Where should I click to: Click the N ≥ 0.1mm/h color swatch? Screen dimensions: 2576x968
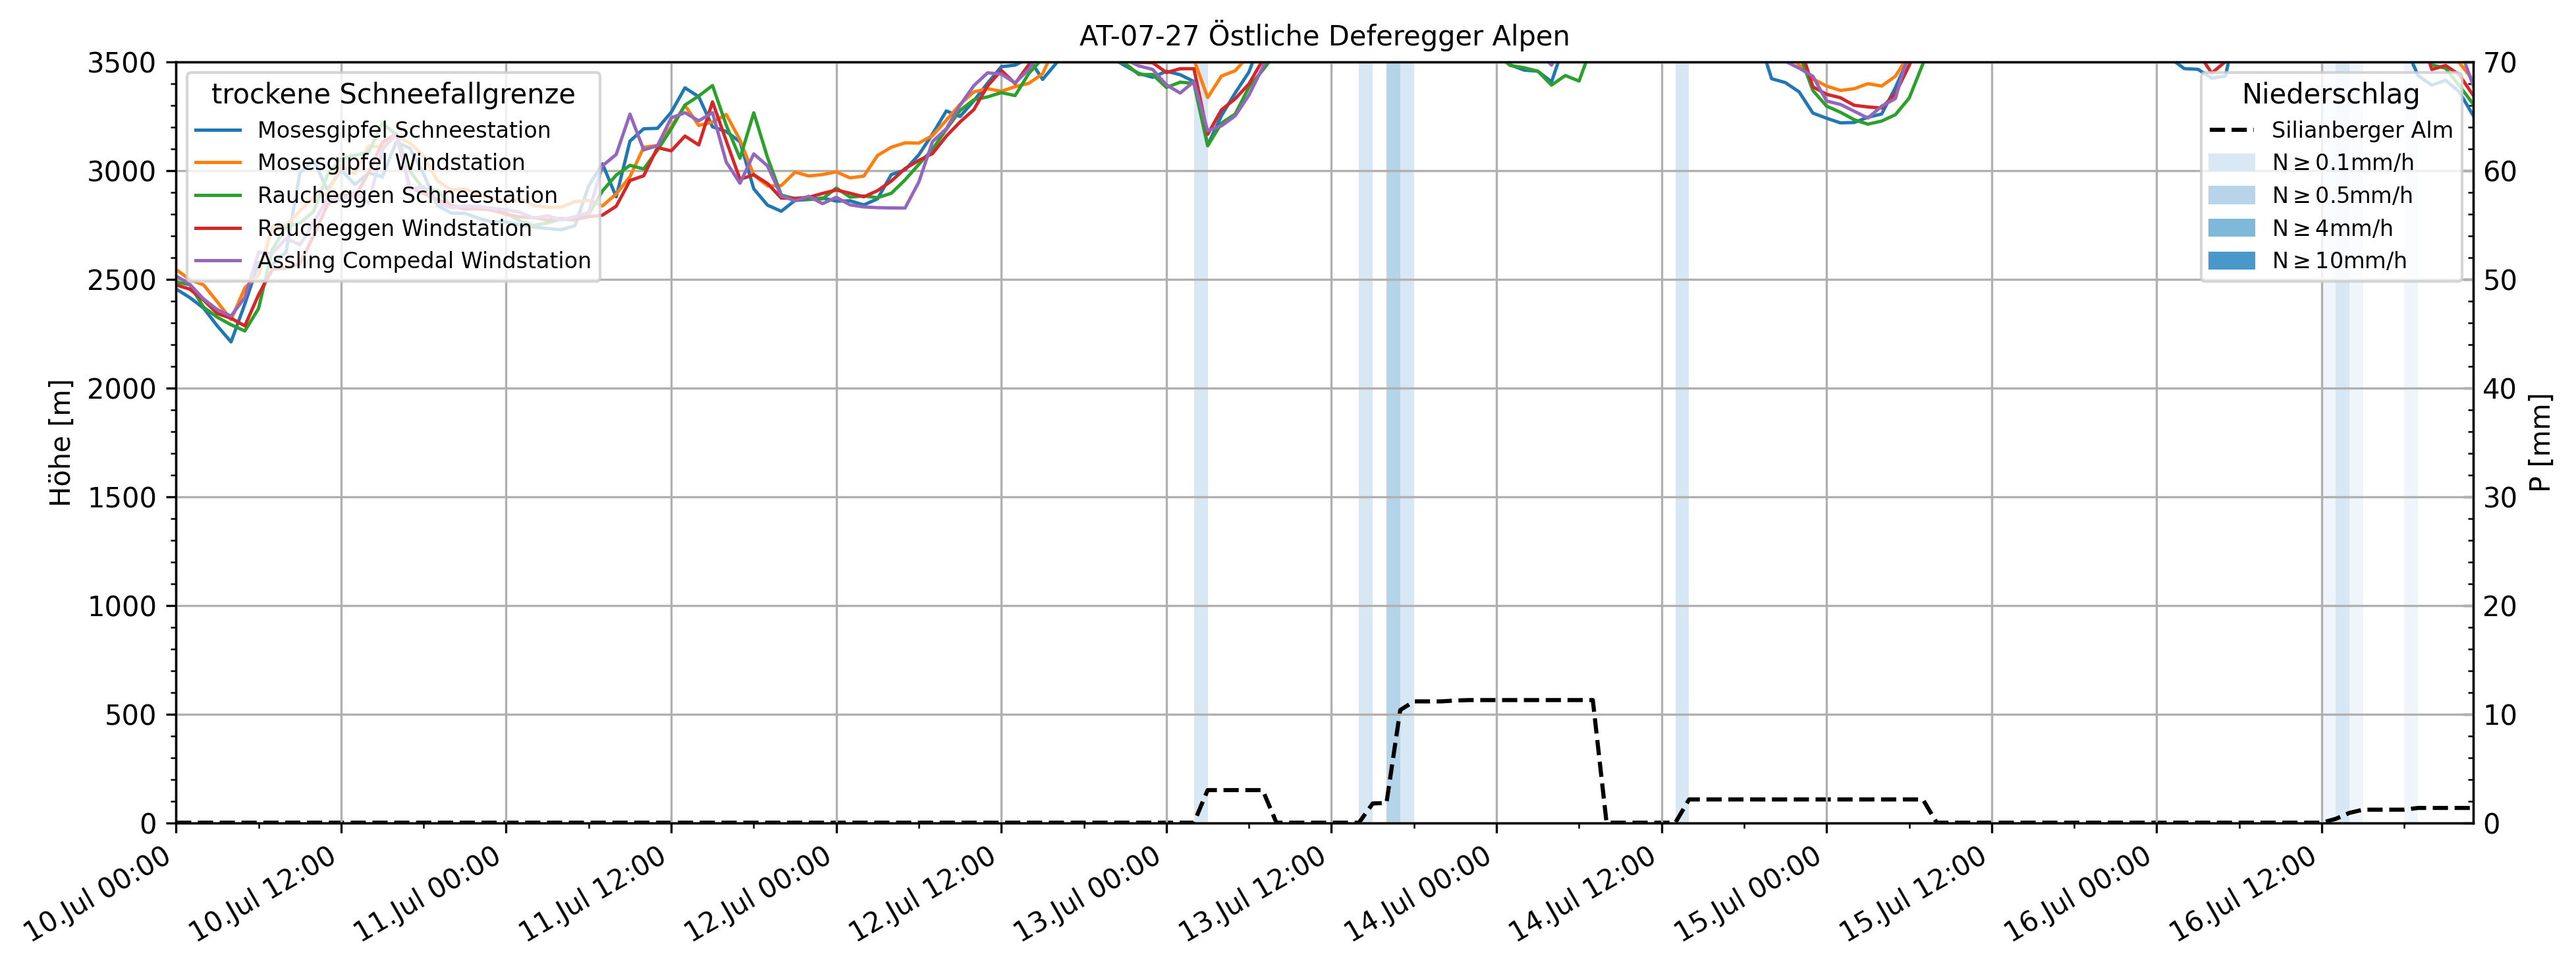coord(2231,163)
